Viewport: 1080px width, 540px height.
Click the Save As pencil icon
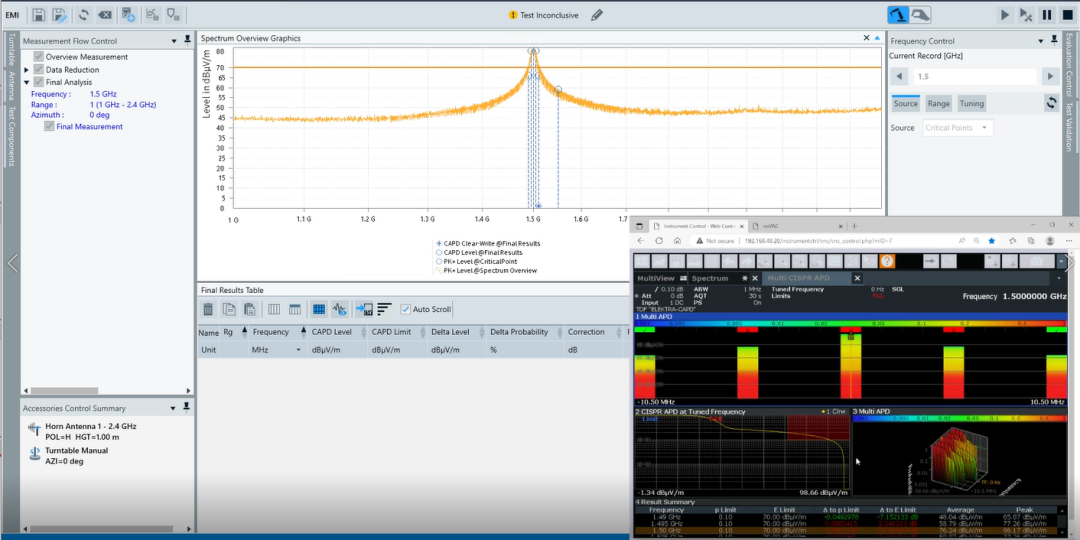pos(60,14)
